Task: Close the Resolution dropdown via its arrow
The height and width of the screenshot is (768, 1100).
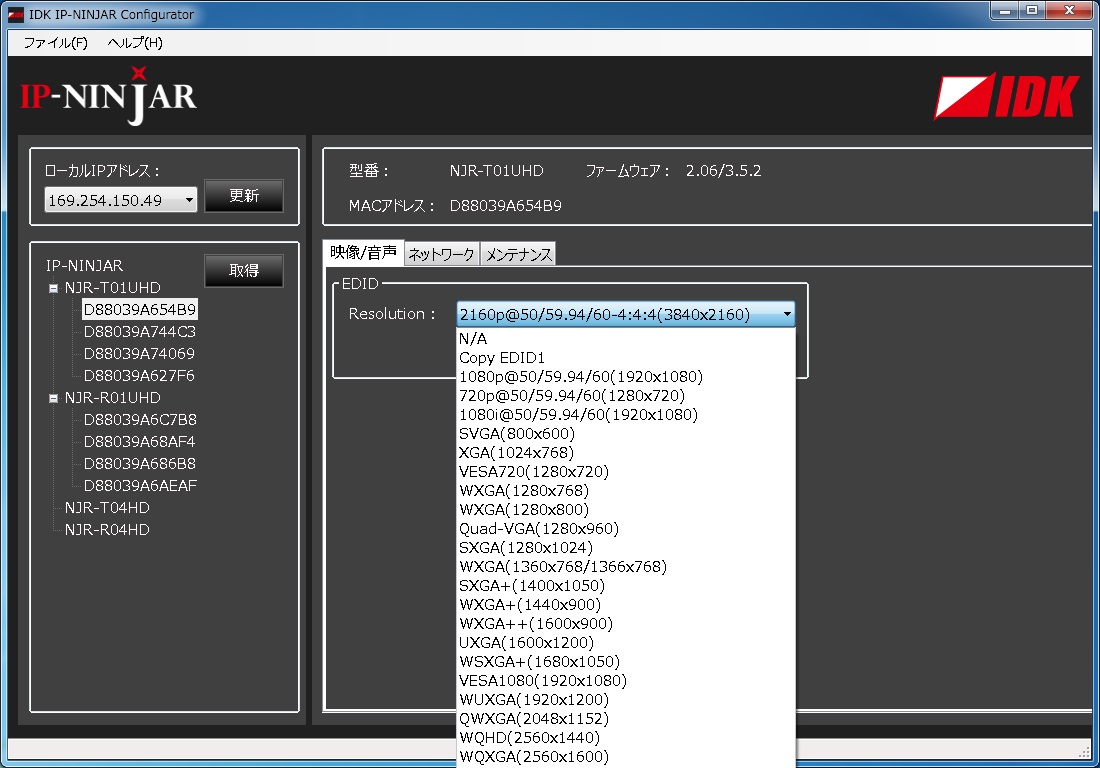Action: point(787,315)
